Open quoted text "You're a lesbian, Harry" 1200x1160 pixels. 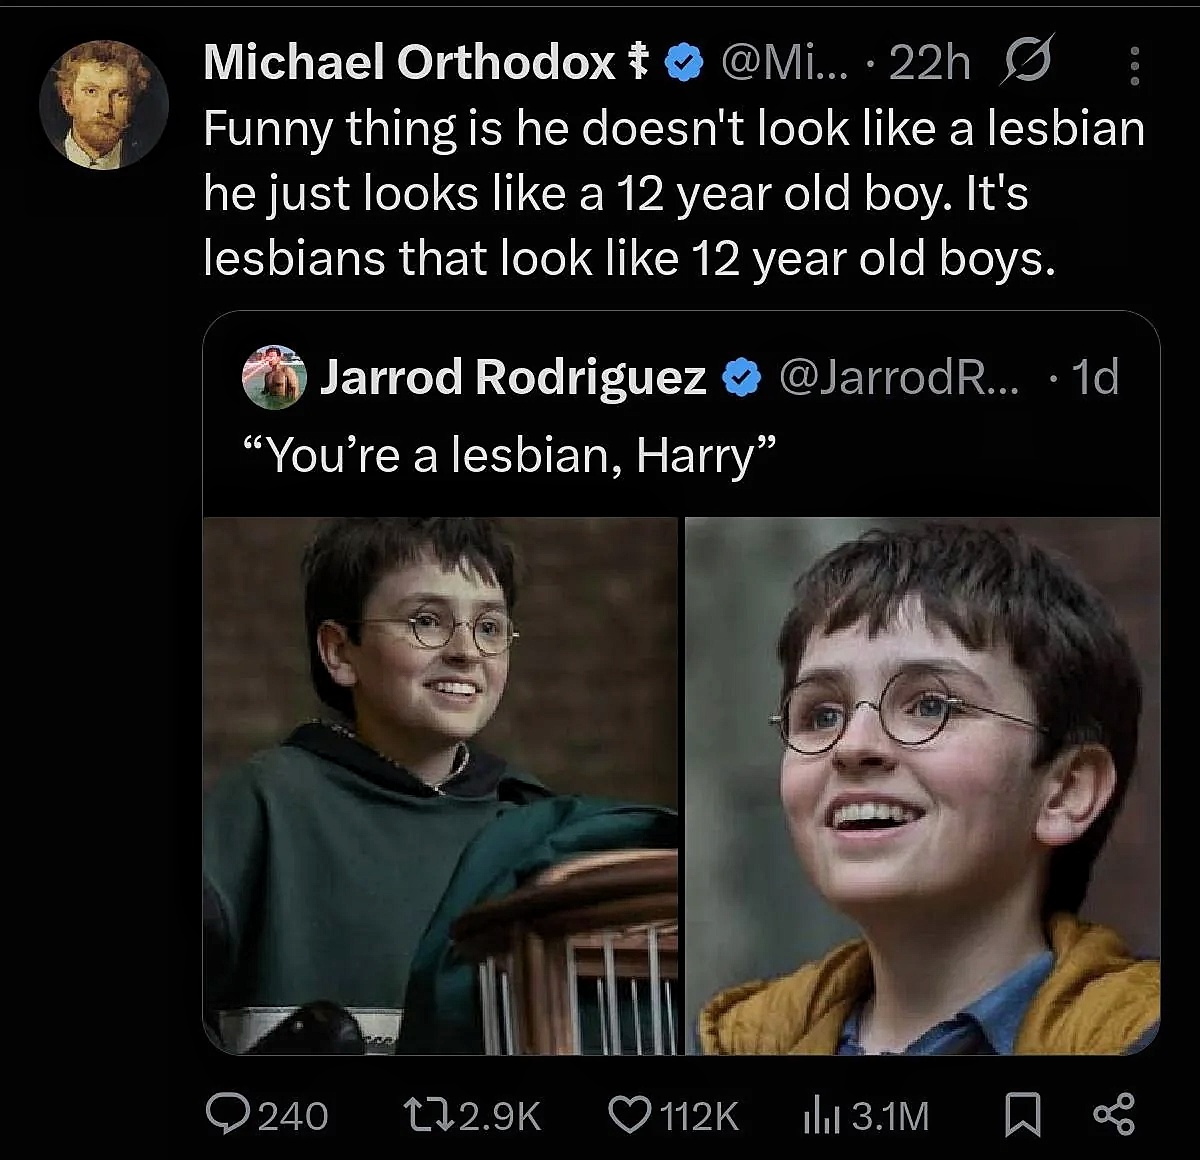pyautogui.click(x=510, y=455)
